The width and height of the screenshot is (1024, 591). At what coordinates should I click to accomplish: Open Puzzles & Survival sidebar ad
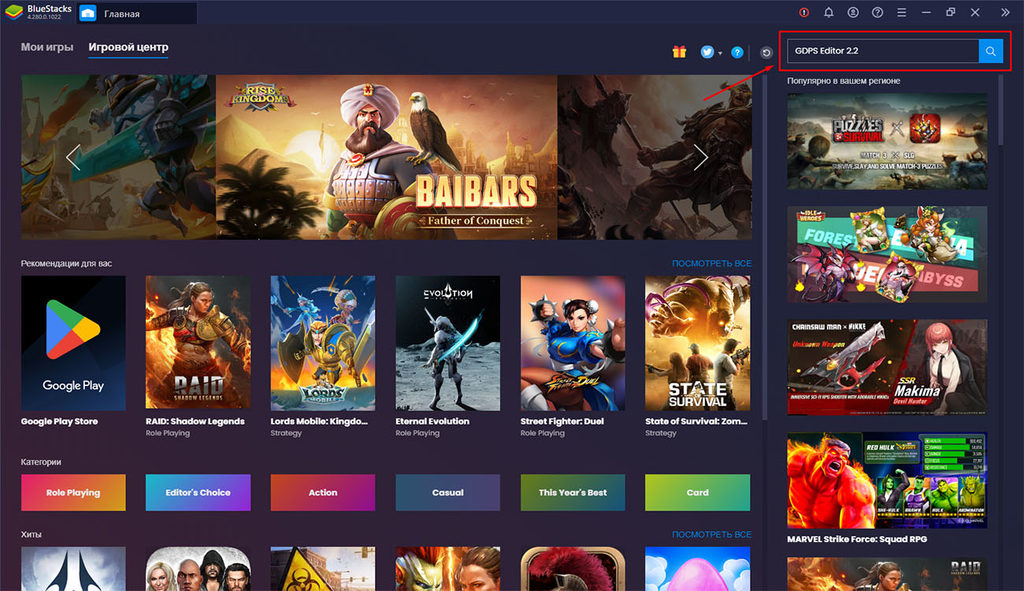[887, 141]
